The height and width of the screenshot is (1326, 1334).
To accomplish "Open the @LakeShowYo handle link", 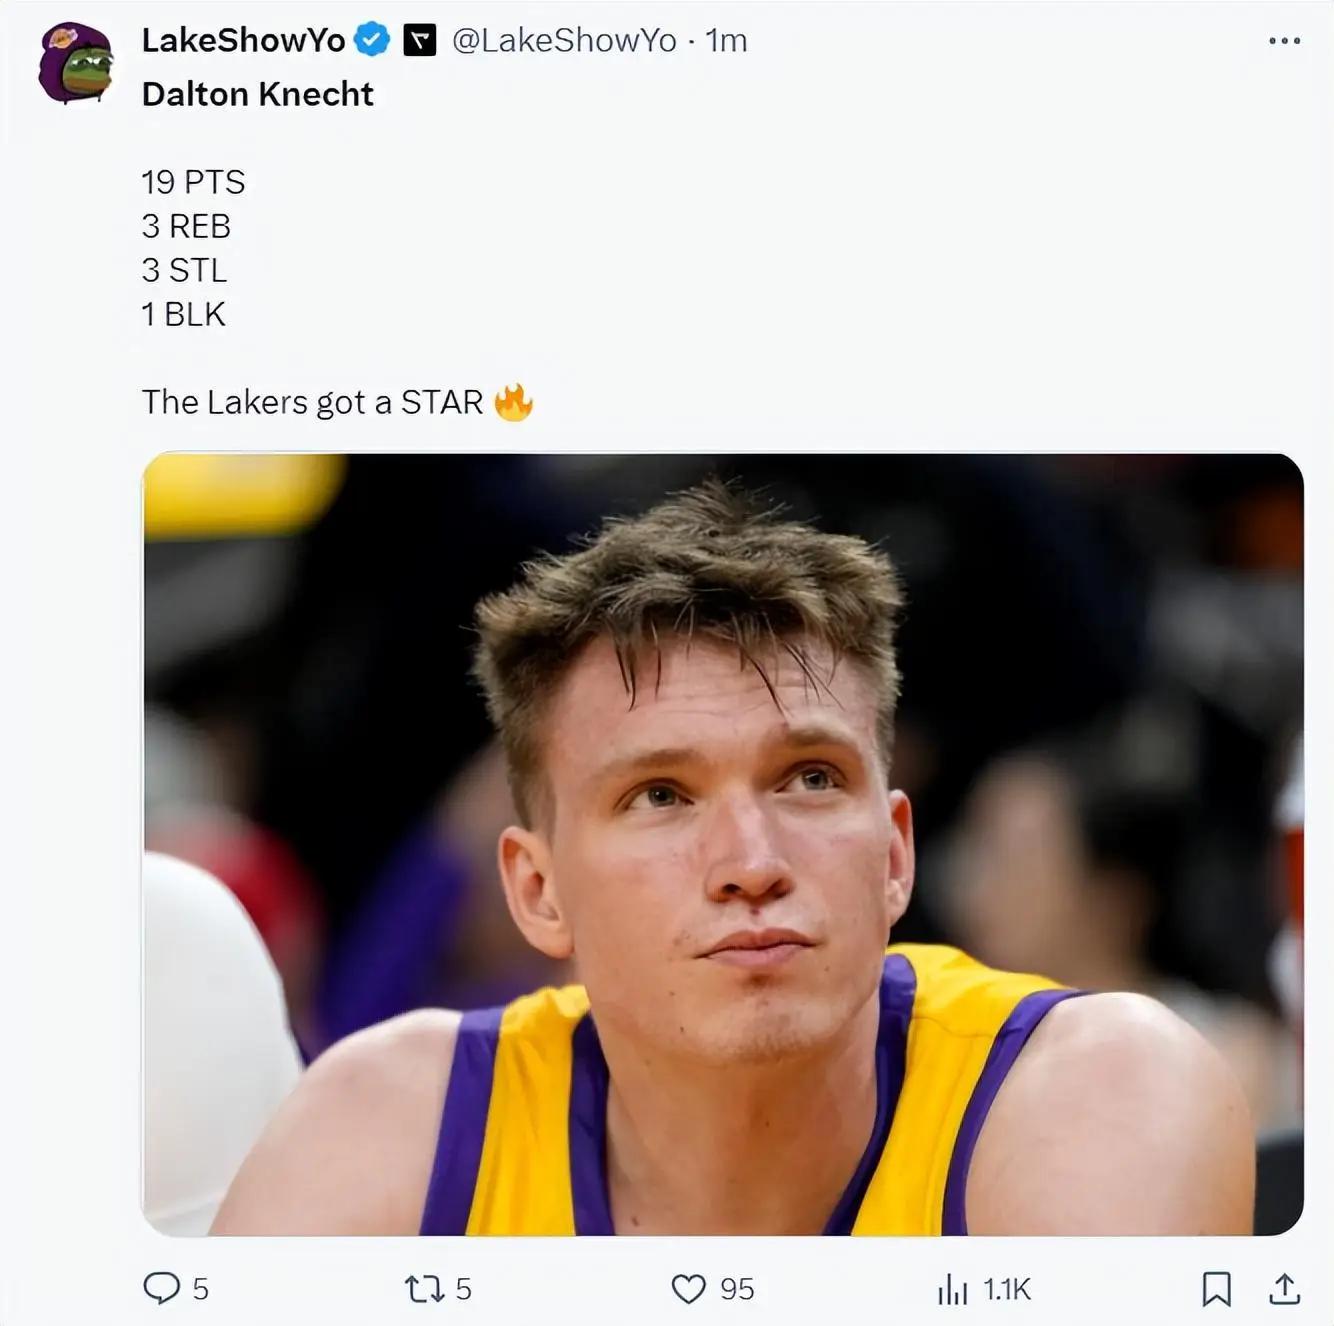I will point(564,40).
